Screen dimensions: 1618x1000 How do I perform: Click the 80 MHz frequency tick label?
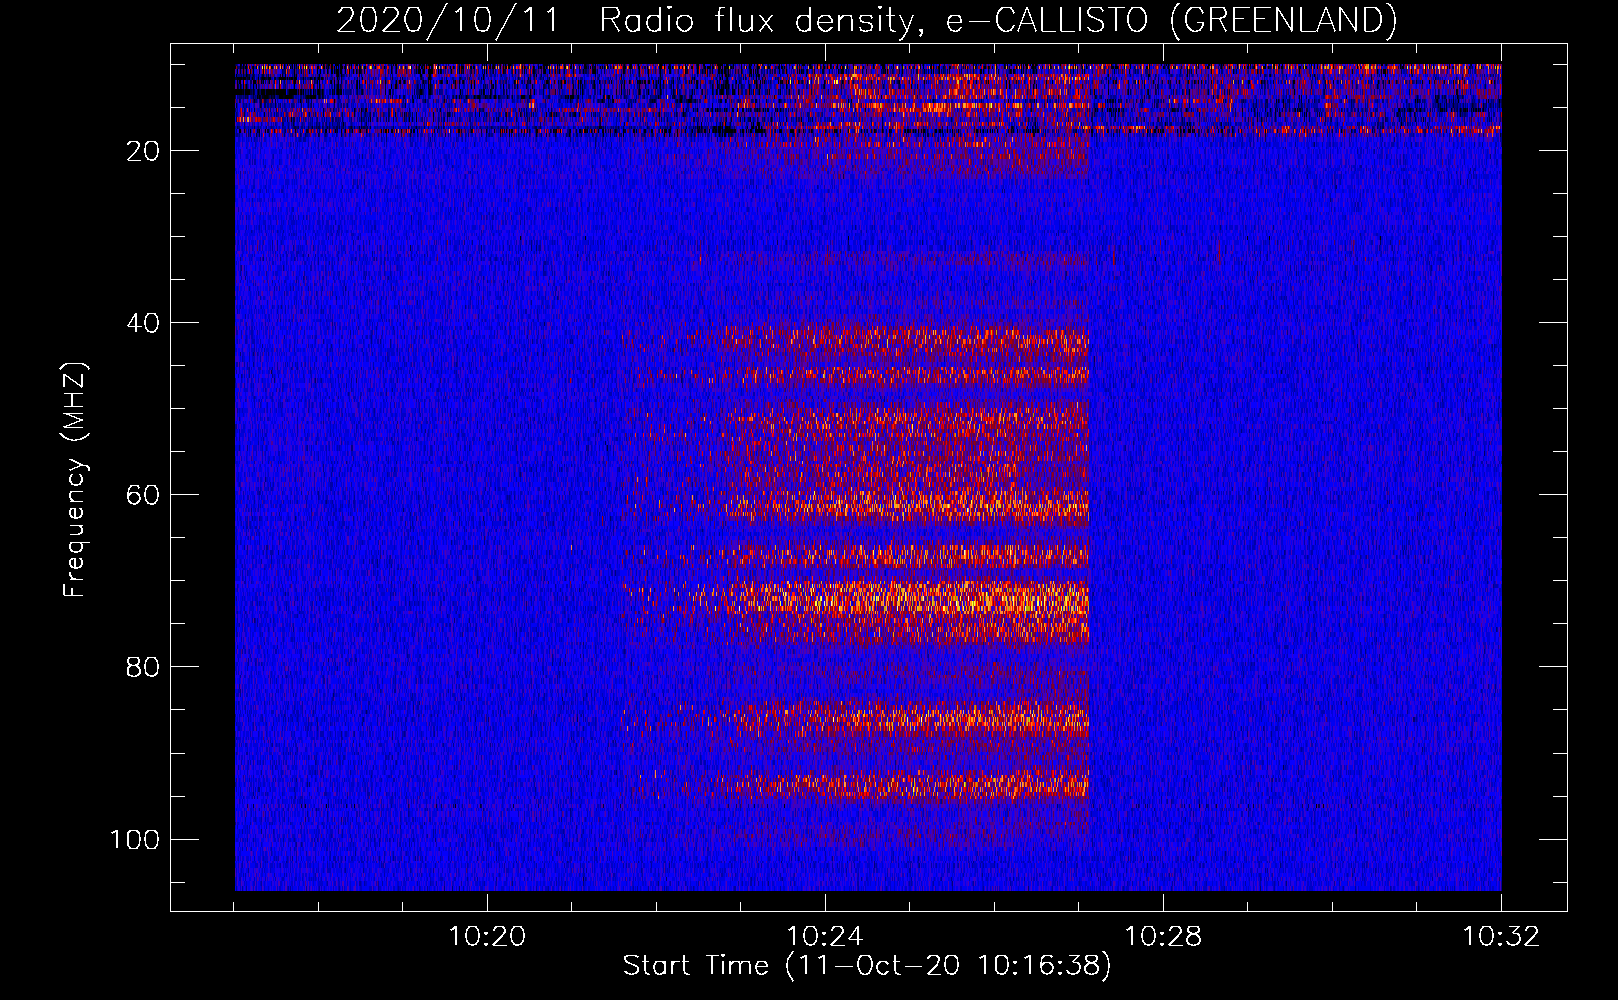(143, 667)
